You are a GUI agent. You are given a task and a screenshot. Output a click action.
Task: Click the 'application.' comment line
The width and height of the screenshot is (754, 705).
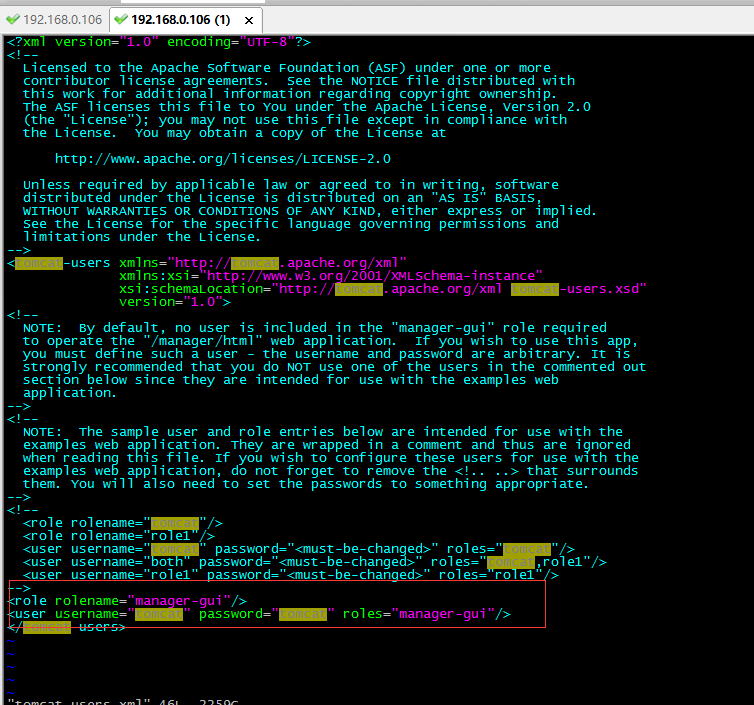pos(70,393)
